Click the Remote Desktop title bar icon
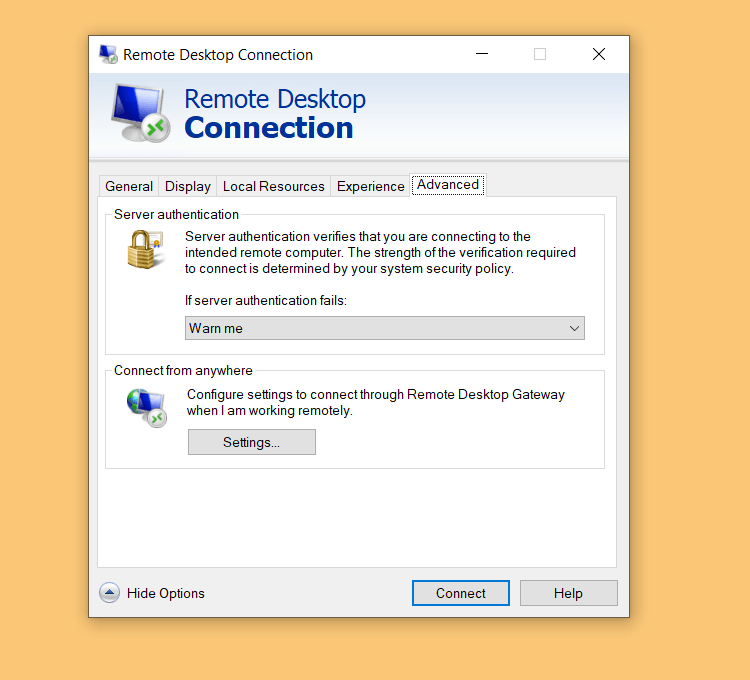This screenshot has height=680, width=750. [x=108, y=55]
